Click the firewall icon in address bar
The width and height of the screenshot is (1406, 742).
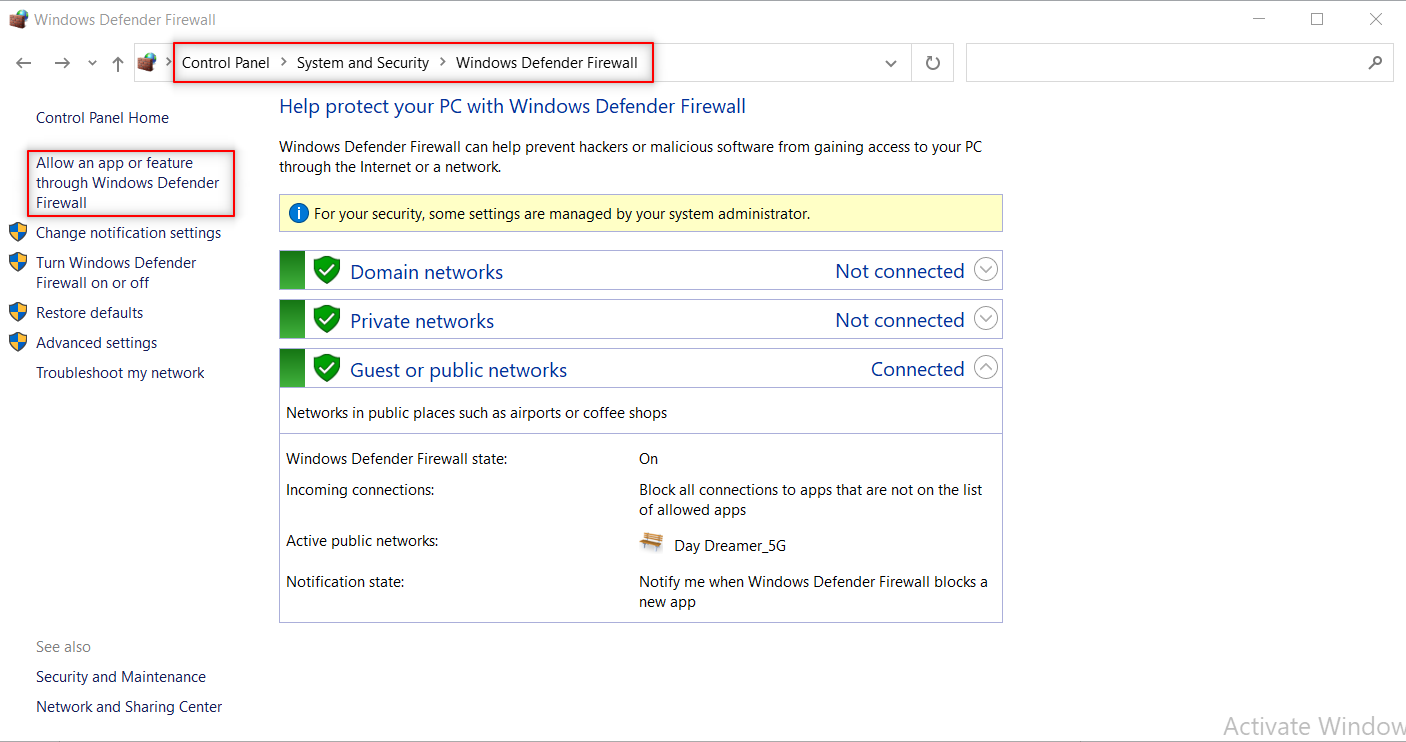click(147, 62)
